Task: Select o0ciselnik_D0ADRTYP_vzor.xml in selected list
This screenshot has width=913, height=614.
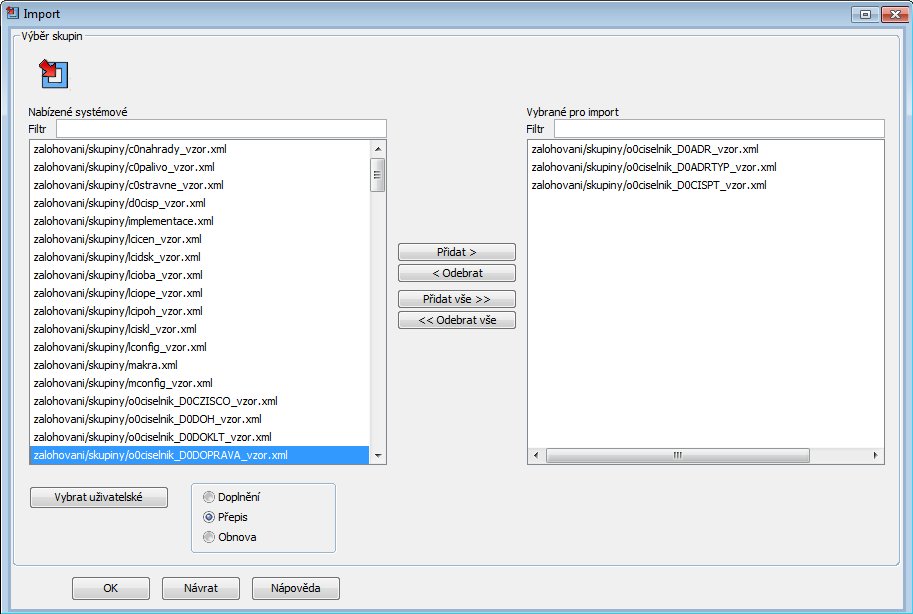Action: point(653,167)
